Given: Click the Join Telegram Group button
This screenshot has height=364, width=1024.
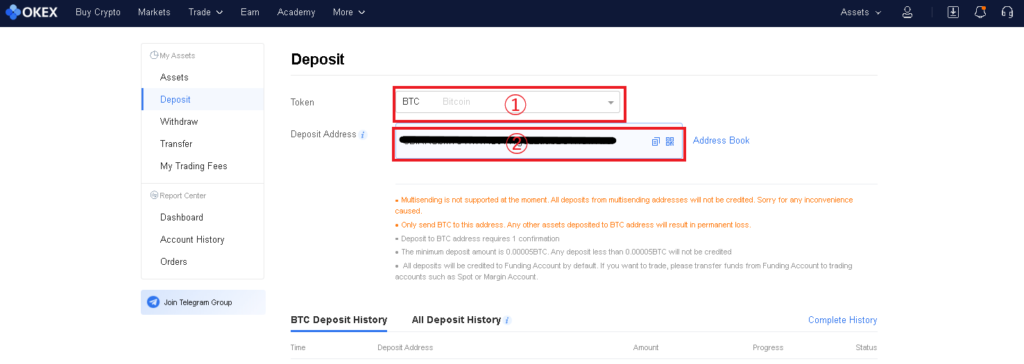Looking at the screenshot, I should [203, 302].
